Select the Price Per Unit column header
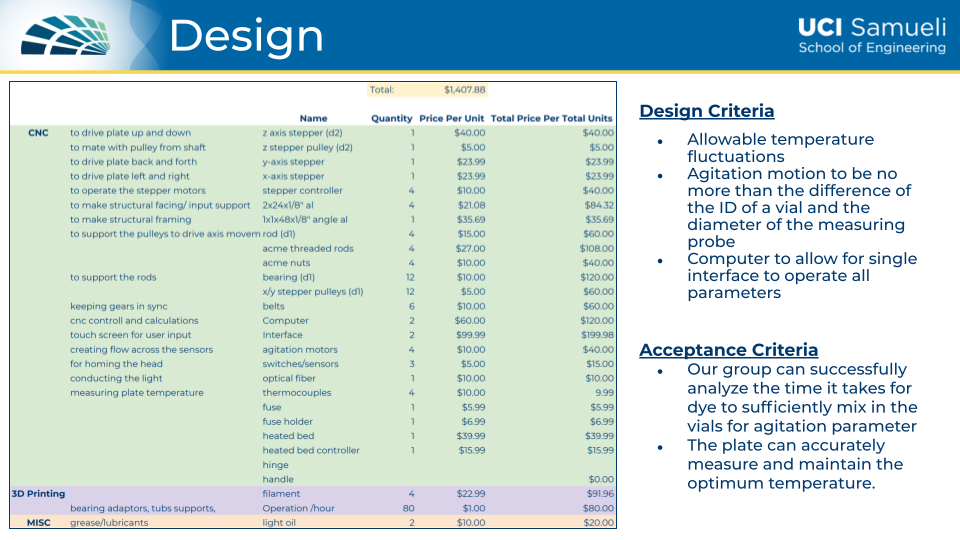The height and width of the screenshot is (540, 960). click(x=452, y=118)
